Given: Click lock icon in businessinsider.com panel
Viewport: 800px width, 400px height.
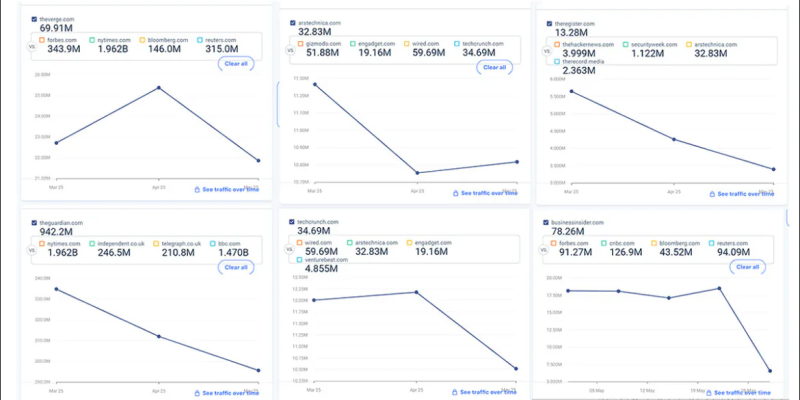Looking at the screenshot, I should (x=714, y=394).
